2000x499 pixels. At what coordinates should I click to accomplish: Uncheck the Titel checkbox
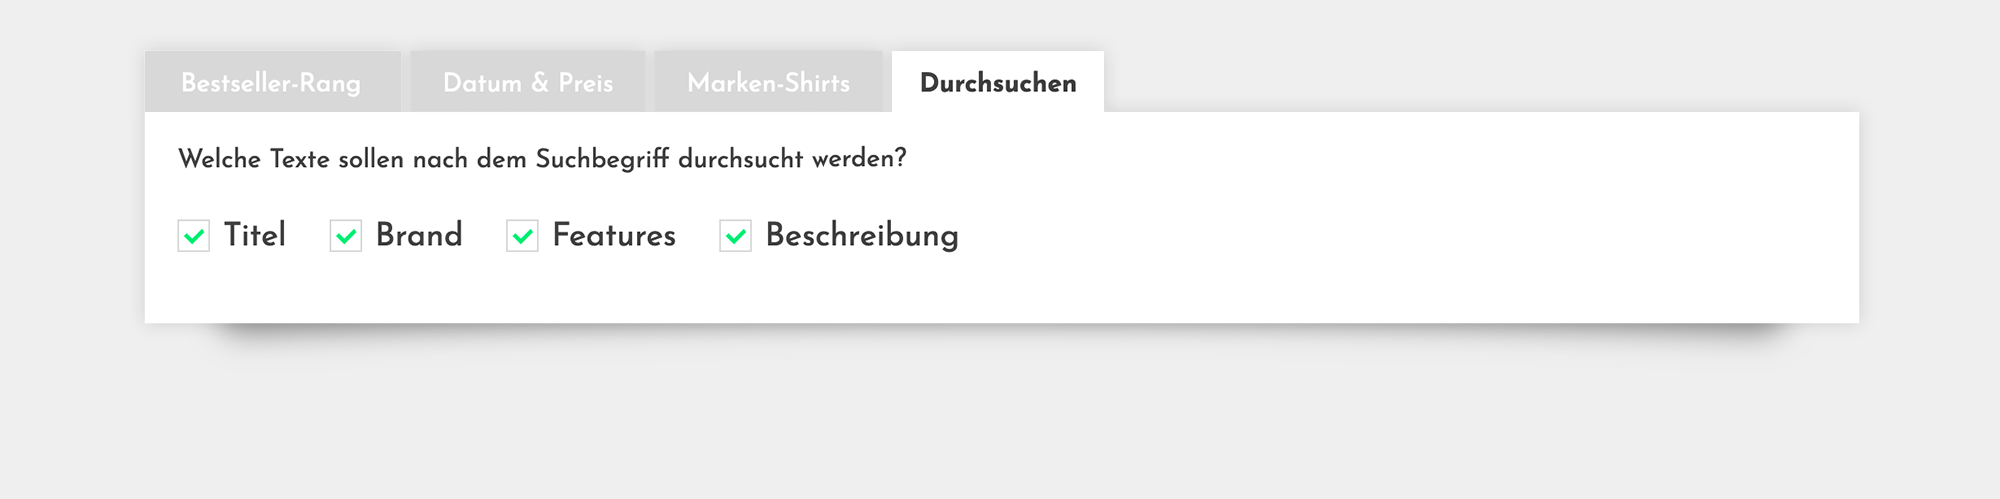pyautogui.click(x=194, y=236)
